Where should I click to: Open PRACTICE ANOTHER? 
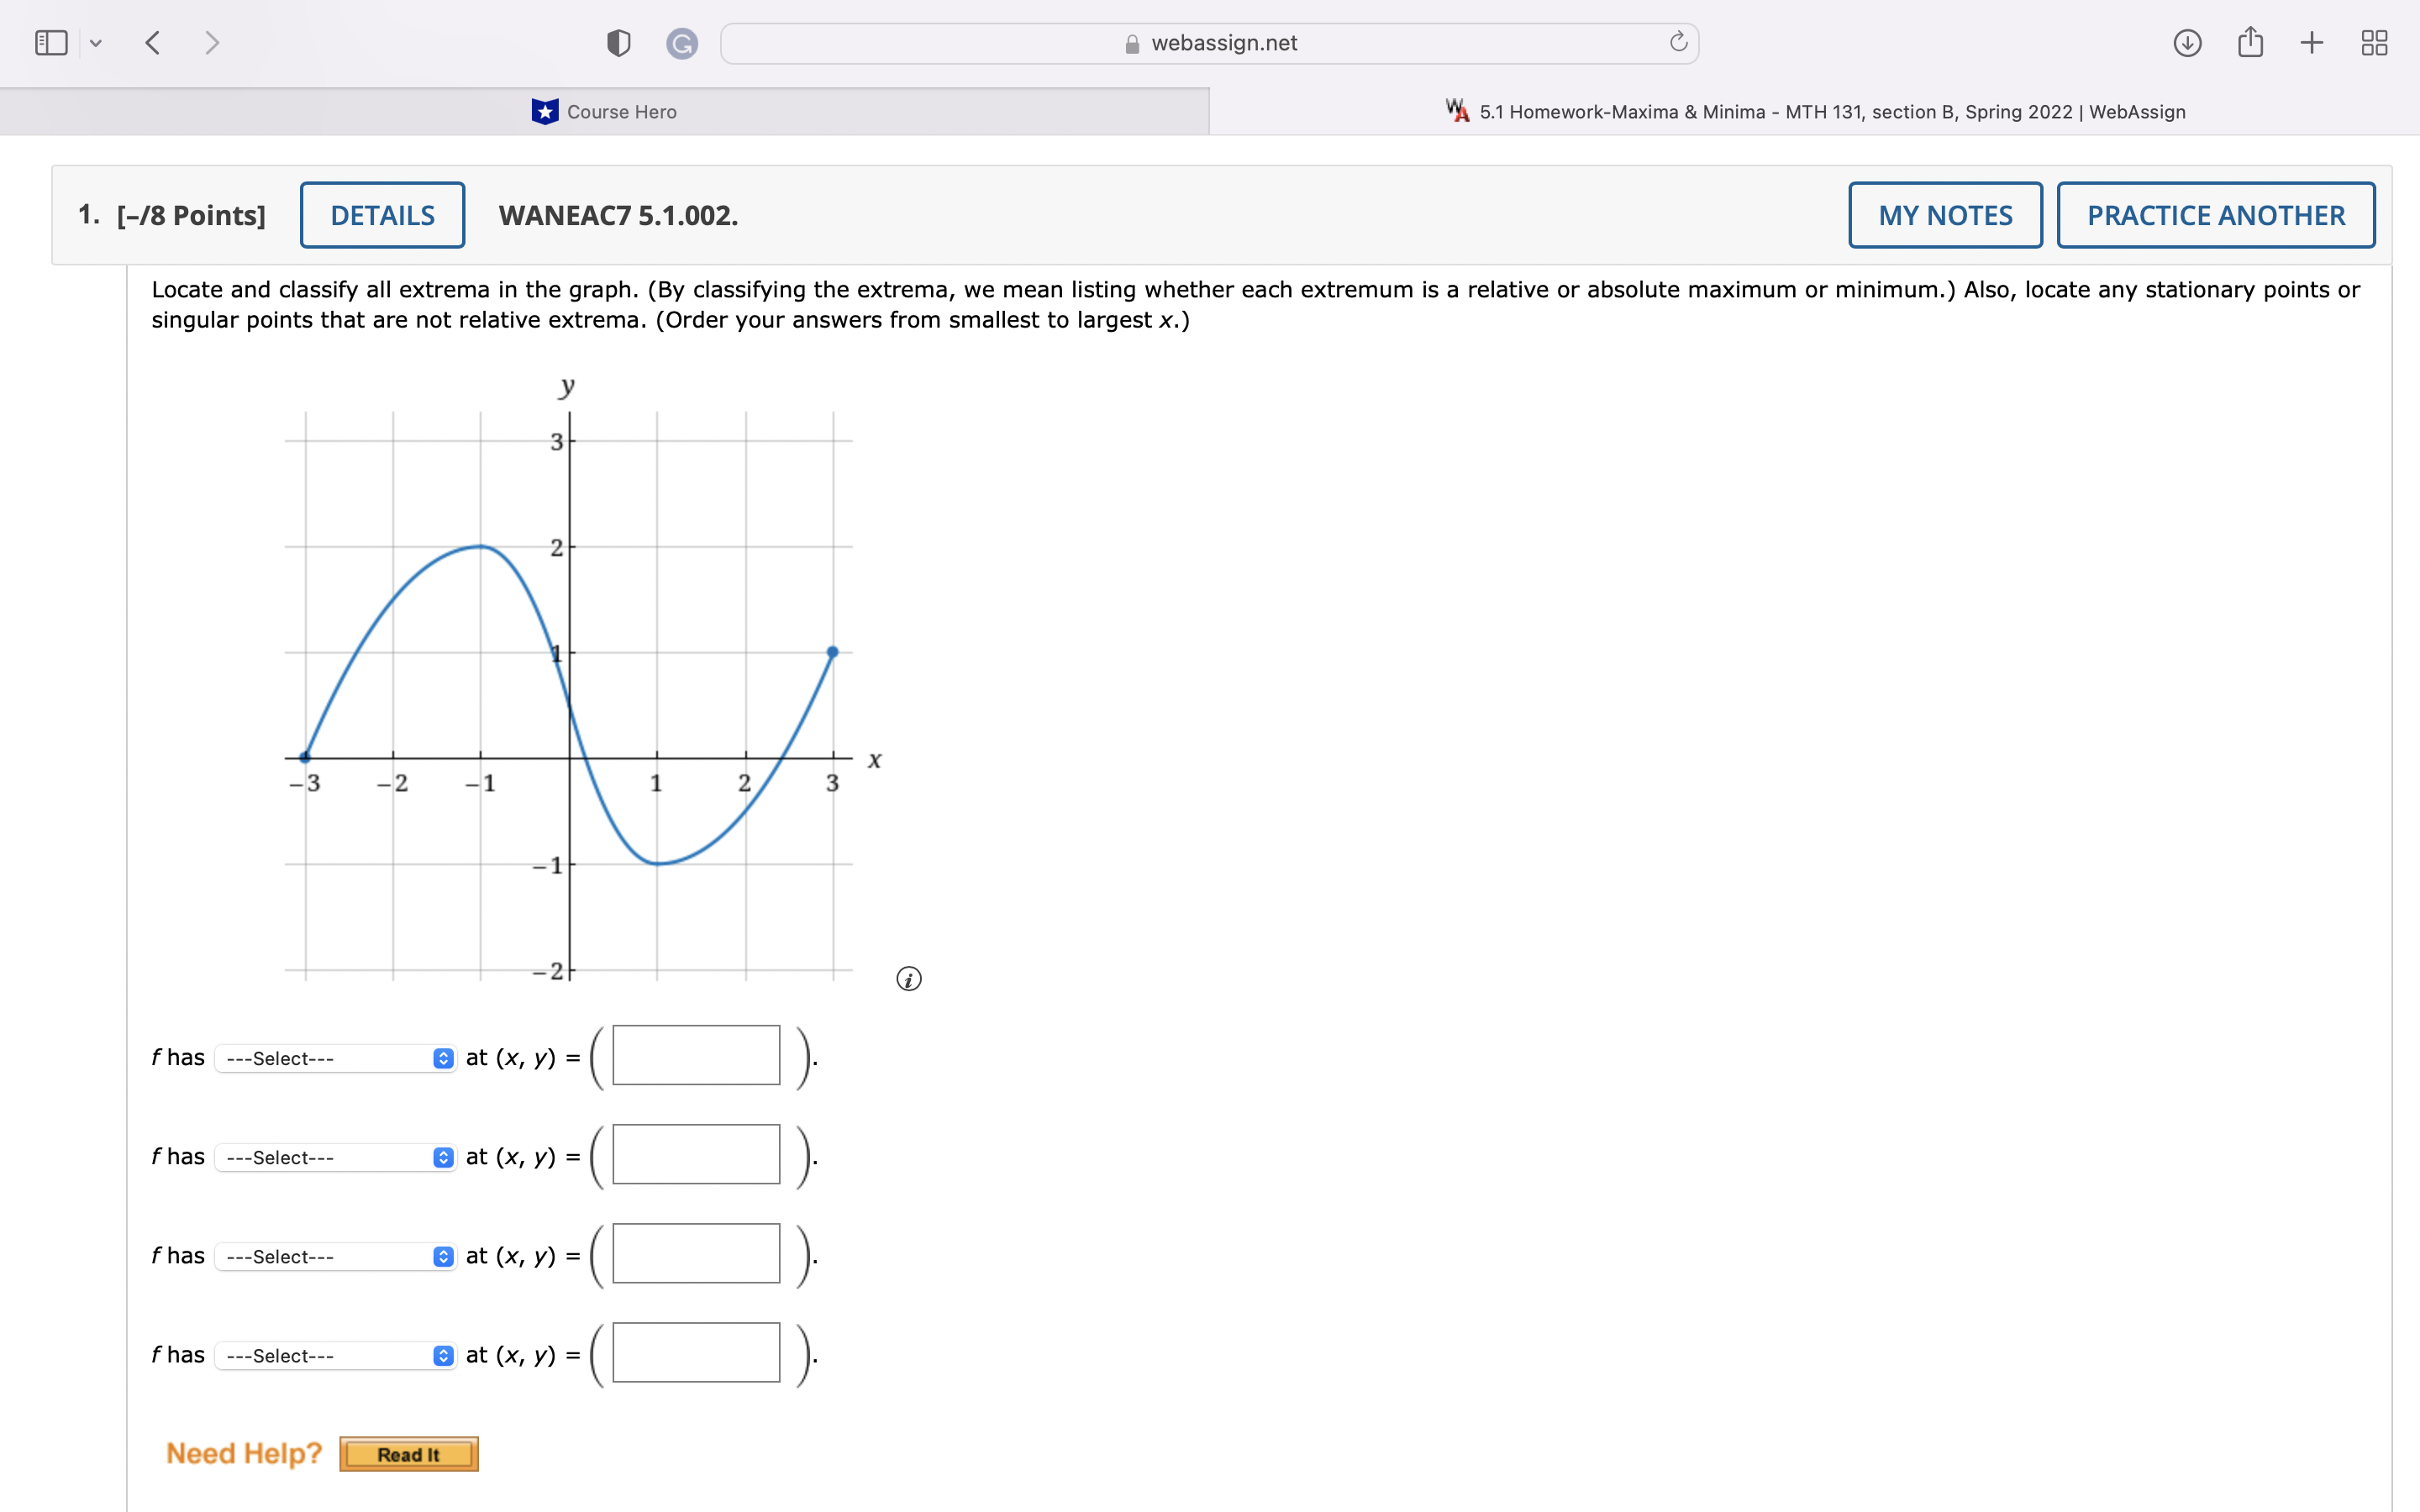(x=2215, y=214)
